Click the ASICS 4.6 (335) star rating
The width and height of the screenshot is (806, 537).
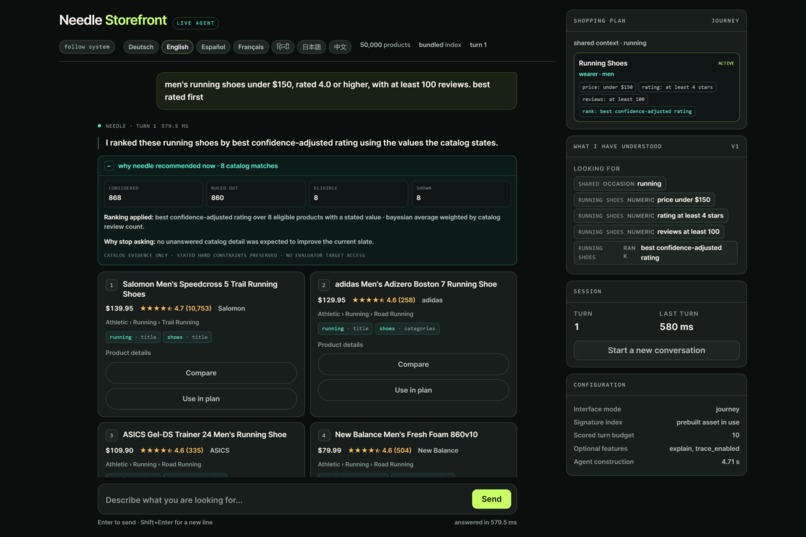(172, 451)
